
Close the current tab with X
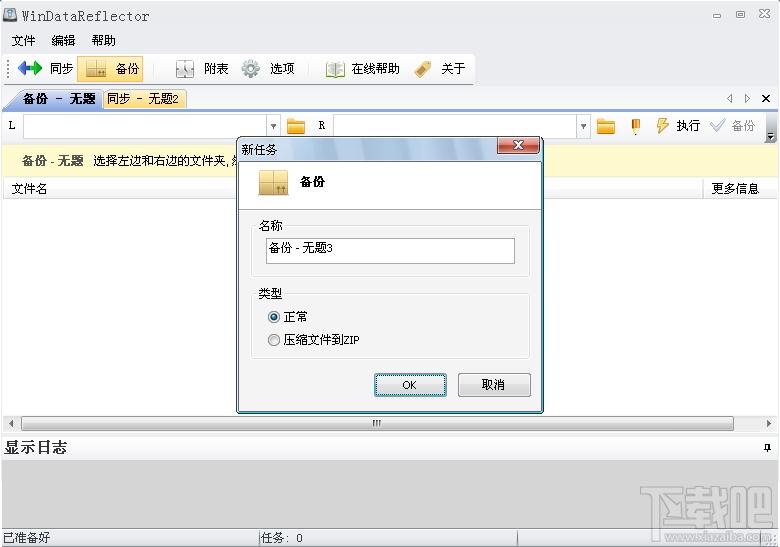coord(766,98)
